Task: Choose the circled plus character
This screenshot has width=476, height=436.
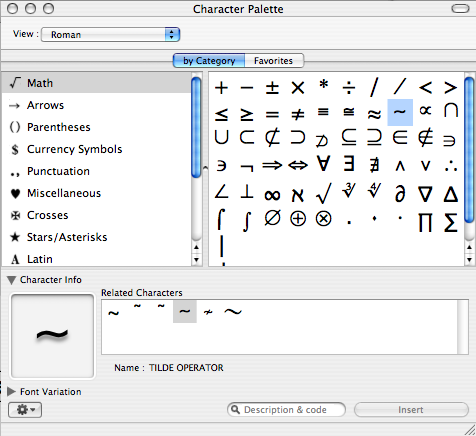Action: click(298, 219)
